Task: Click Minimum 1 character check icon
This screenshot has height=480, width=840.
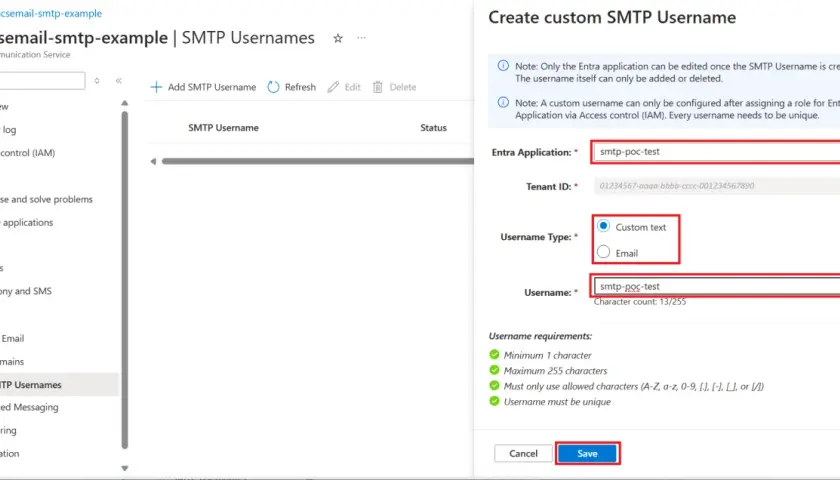Action: 494,355
